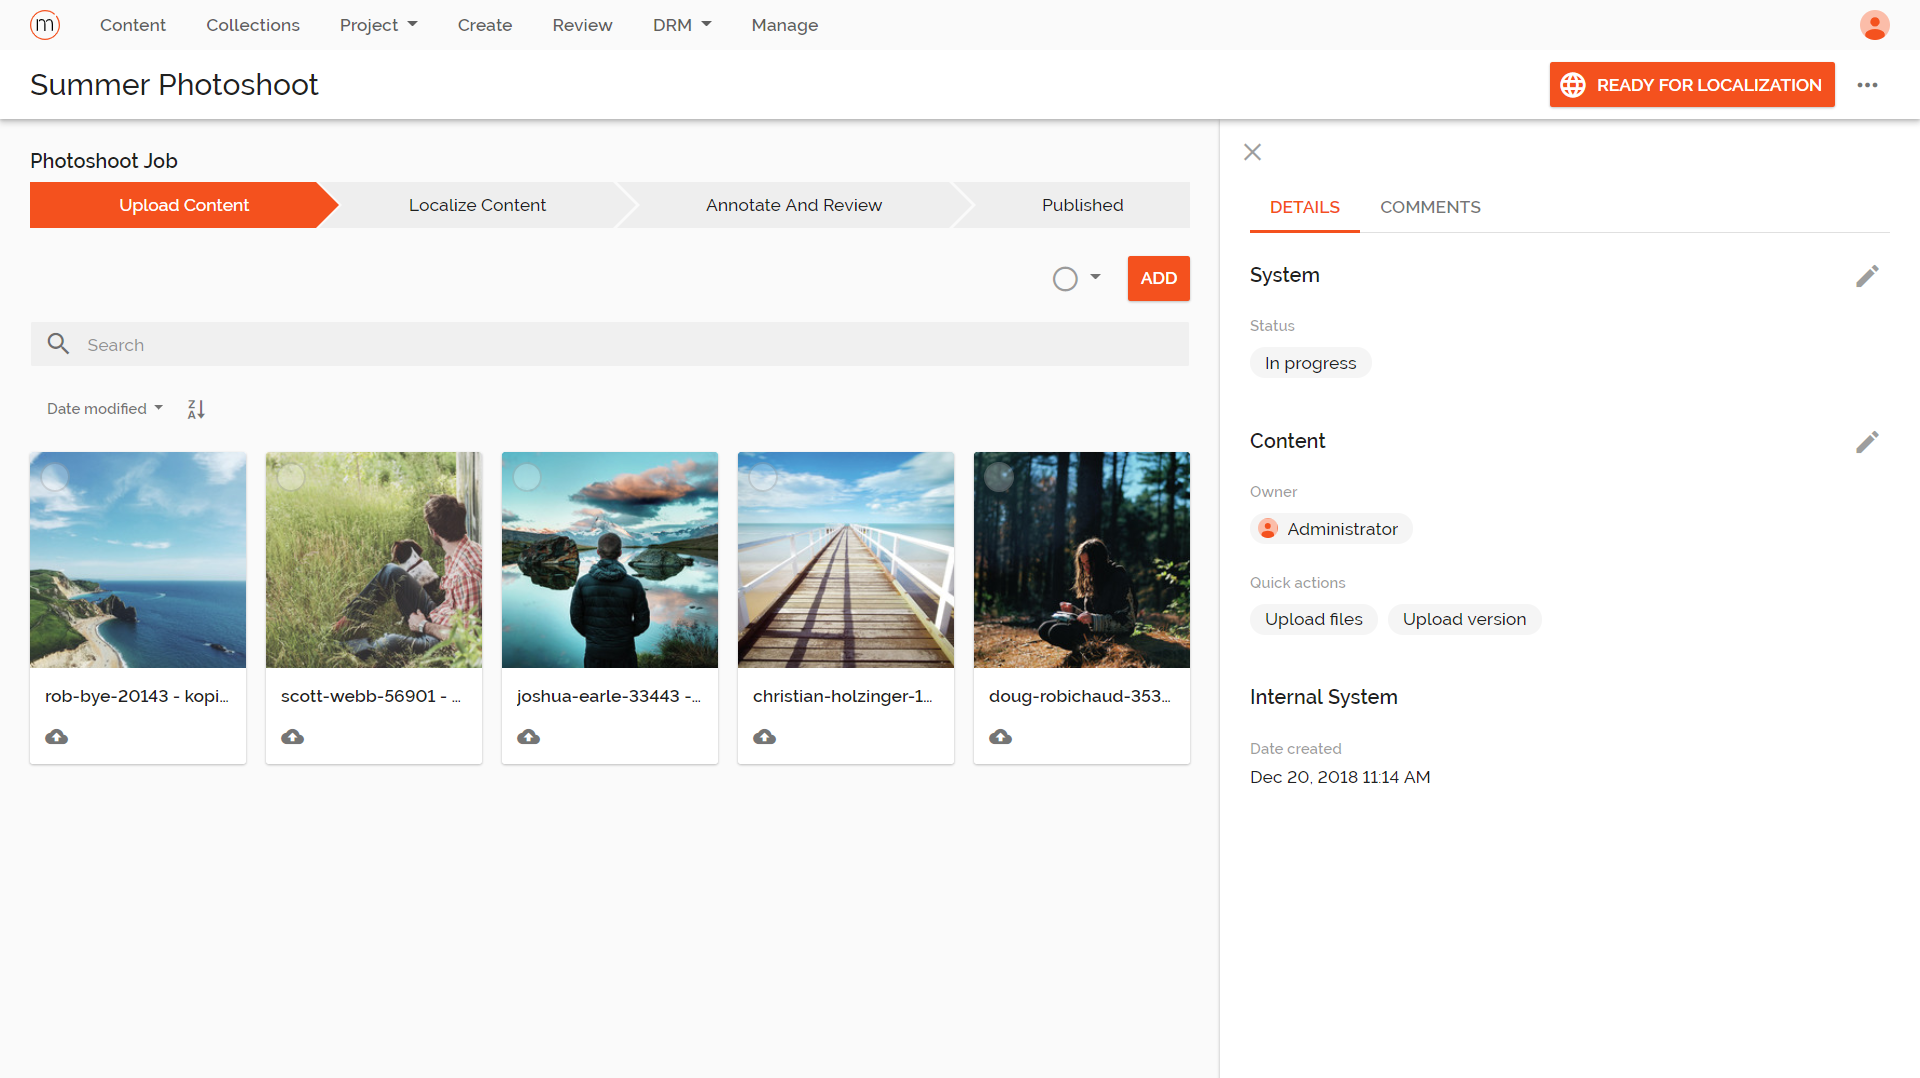
Task: Open the Content section edit pencil
Action: (x=1868, y=442)
